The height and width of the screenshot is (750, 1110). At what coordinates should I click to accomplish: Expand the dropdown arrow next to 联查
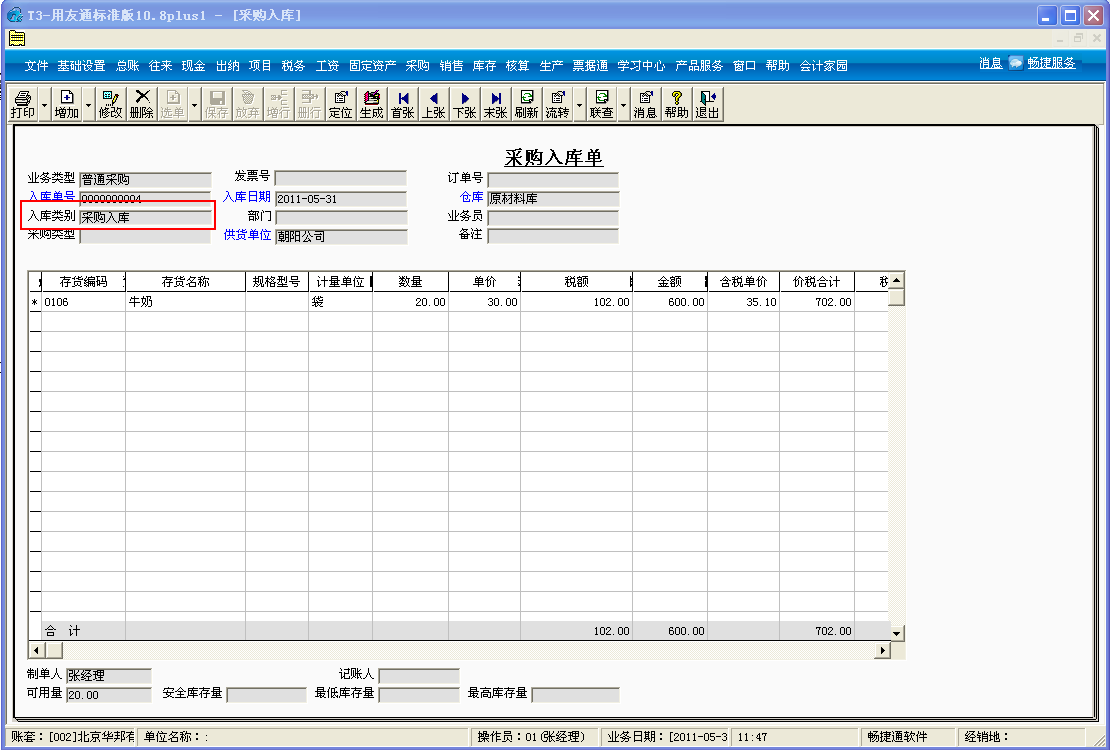click(623, 104)
